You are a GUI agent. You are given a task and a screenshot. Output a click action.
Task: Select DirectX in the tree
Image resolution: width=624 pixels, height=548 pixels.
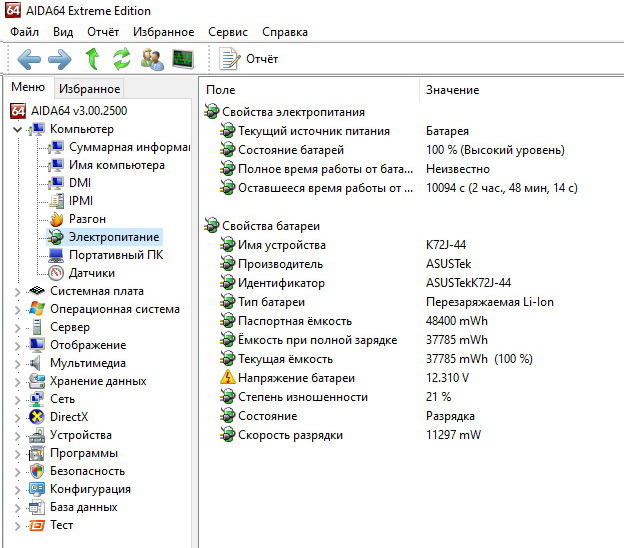pyautogui.click(x=69, y=417)
